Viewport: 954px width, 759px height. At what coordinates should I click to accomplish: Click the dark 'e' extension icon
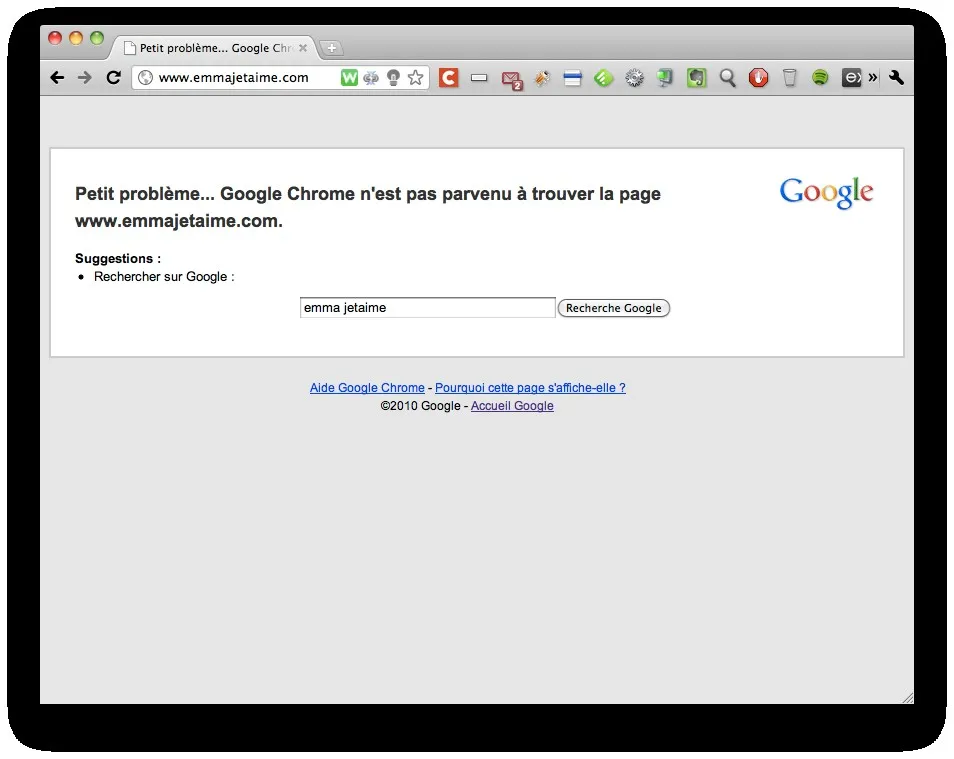[x=852, y=77]
